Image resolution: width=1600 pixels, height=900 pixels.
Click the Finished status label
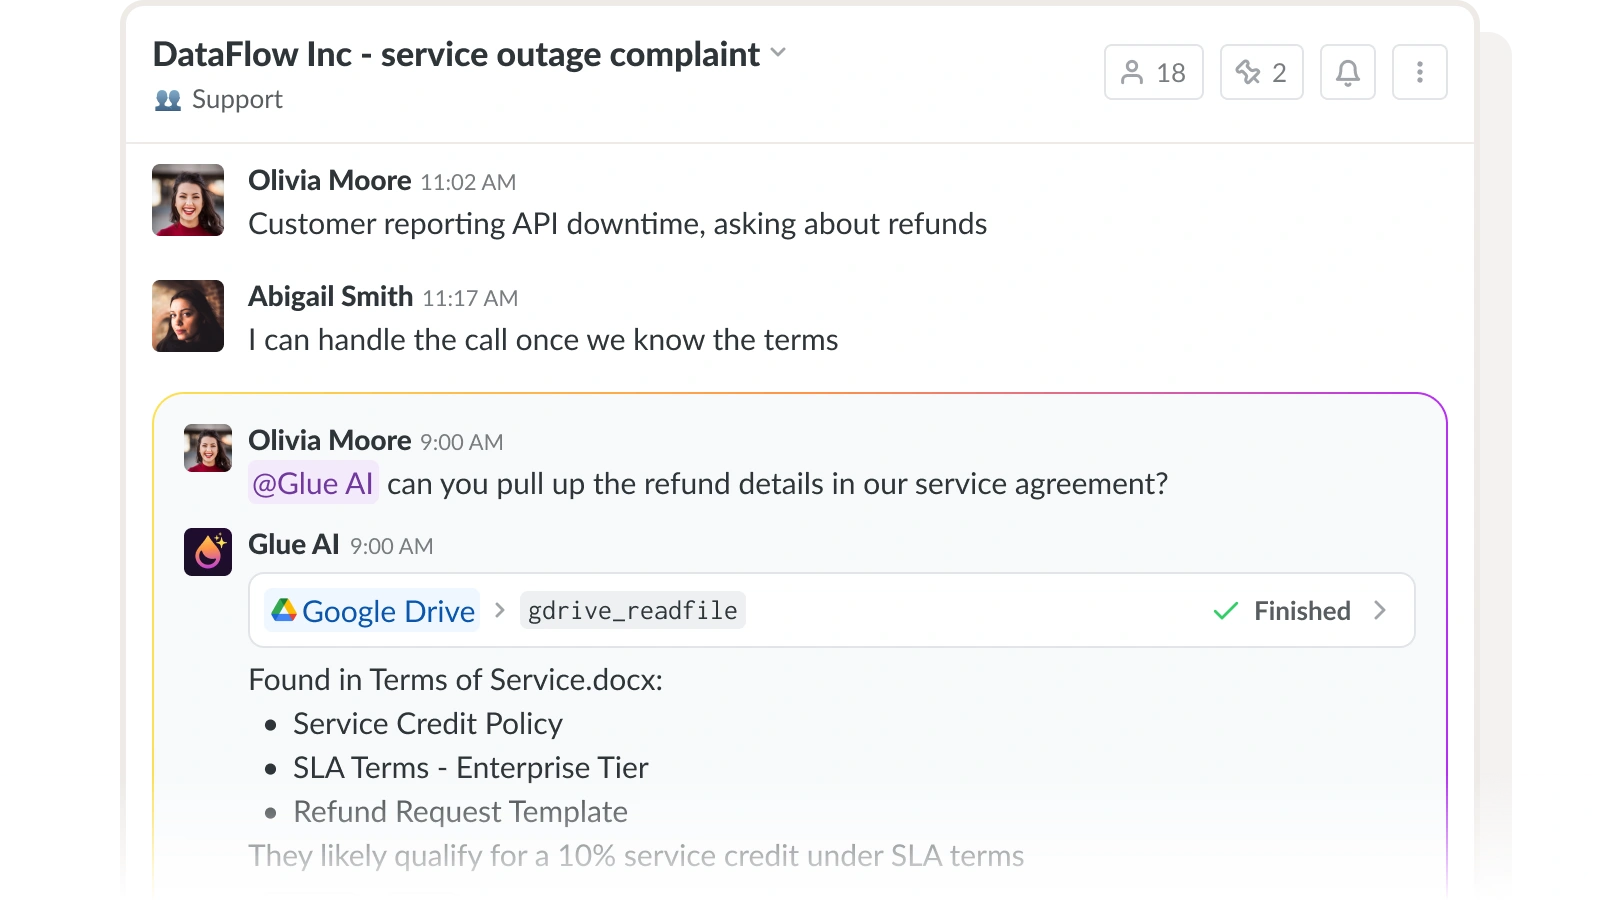1302,611
